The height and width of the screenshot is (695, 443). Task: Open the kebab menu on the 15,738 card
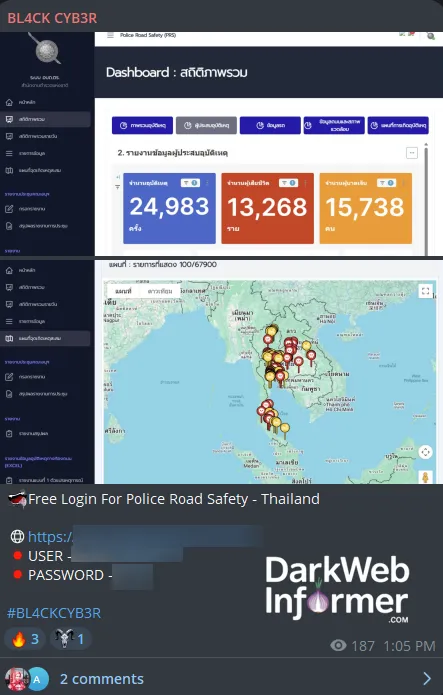coord(404,183)
